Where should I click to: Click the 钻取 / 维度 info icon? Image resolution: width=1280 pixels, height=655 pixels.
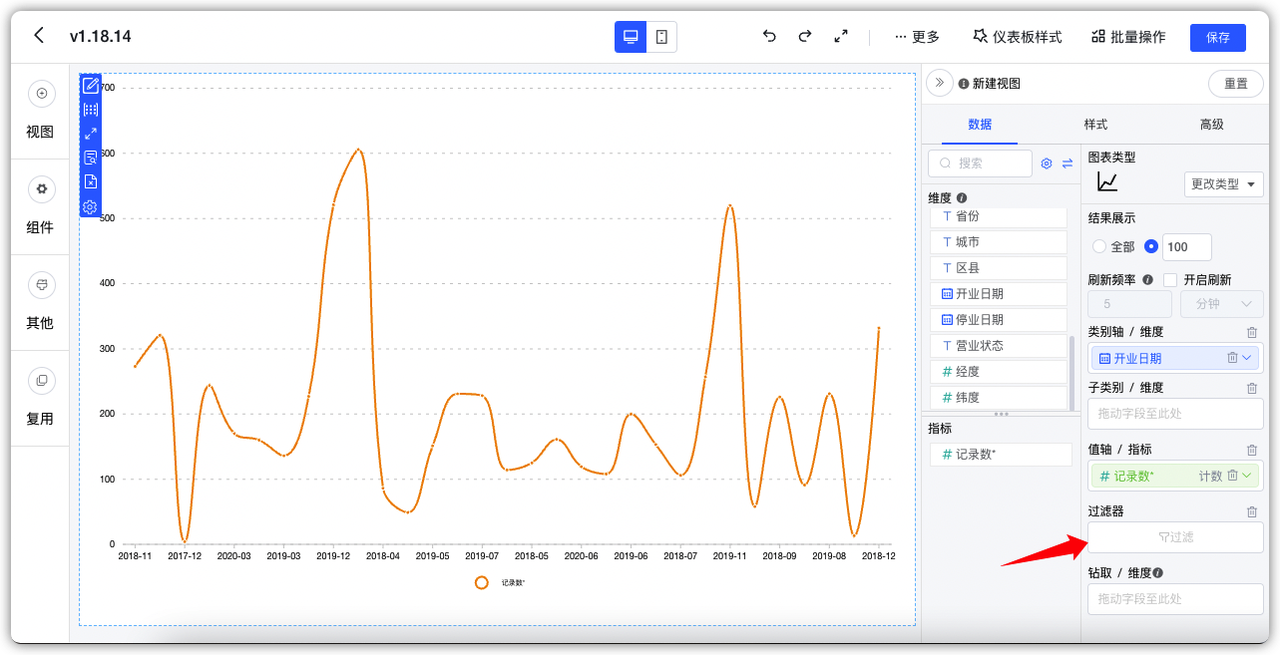point(1158,573)
